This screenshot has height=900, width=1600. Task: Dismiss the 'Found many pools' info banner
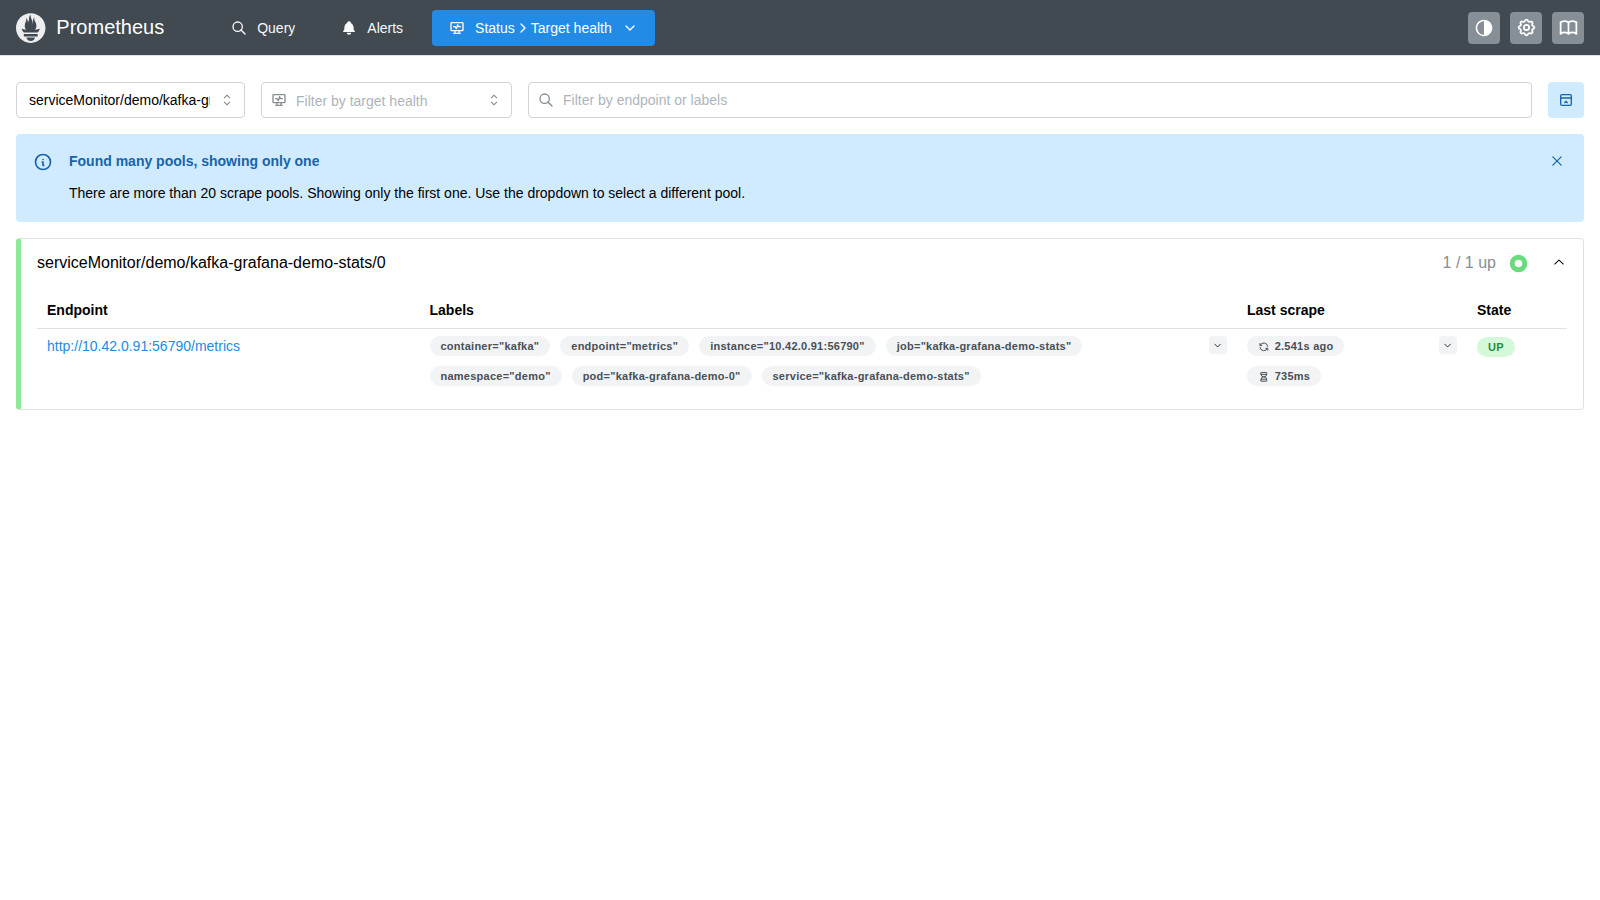[1557, 161]
